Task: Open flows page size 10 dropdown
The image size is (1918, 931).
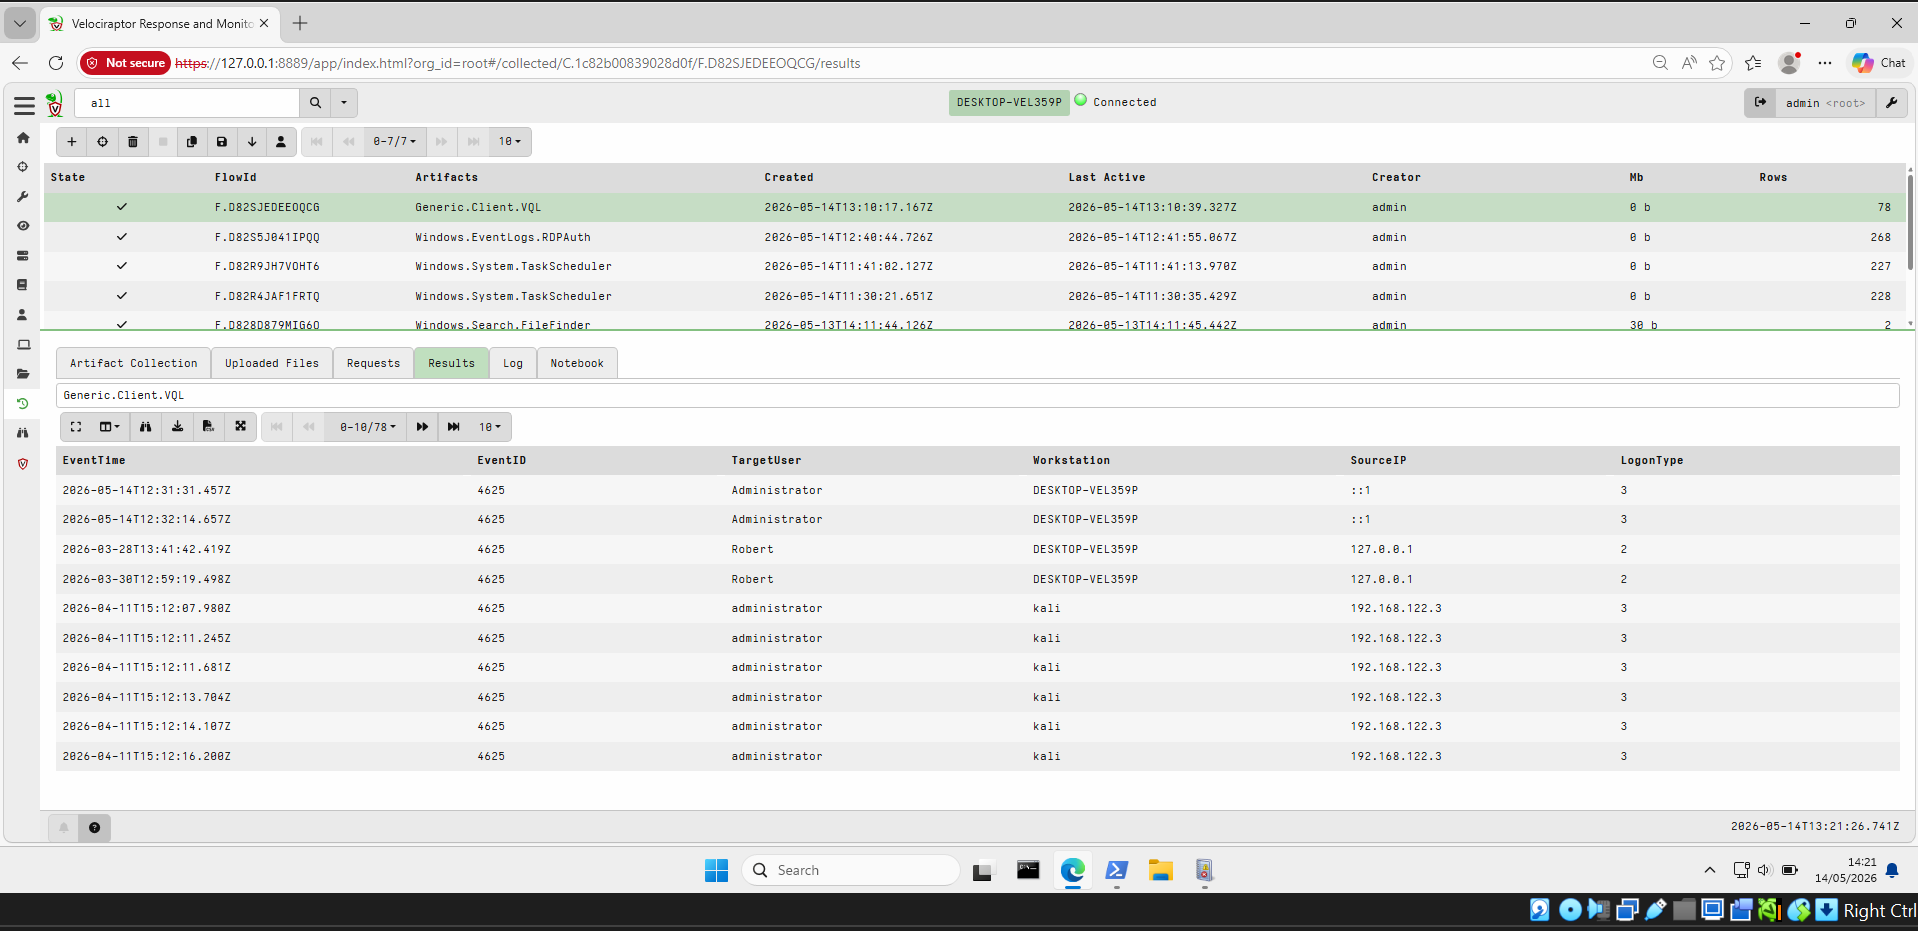Action: click(510, 142)
